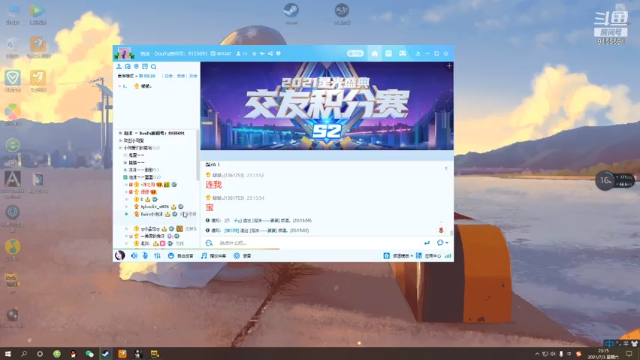Expand the second channel node in the tree

point(120,140)
